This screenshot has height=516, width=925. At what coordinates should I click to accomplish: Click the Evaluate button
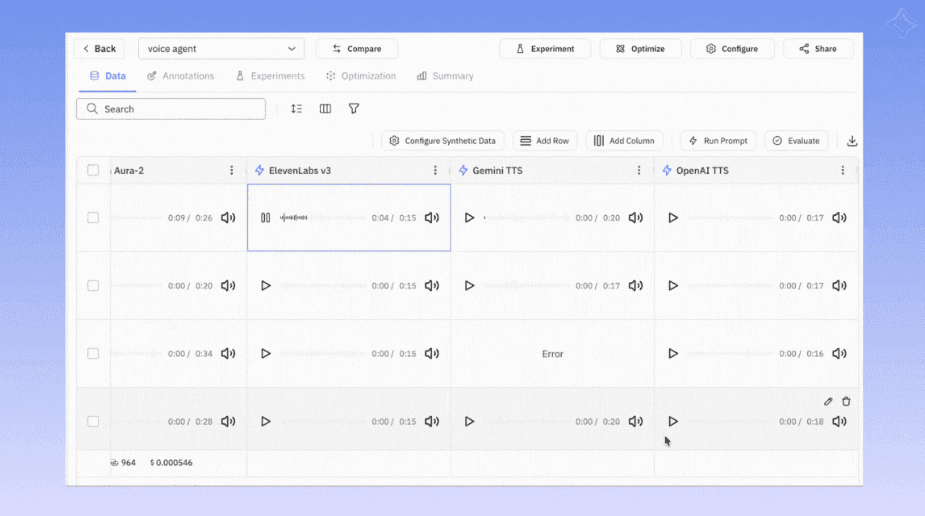(796, 141)
